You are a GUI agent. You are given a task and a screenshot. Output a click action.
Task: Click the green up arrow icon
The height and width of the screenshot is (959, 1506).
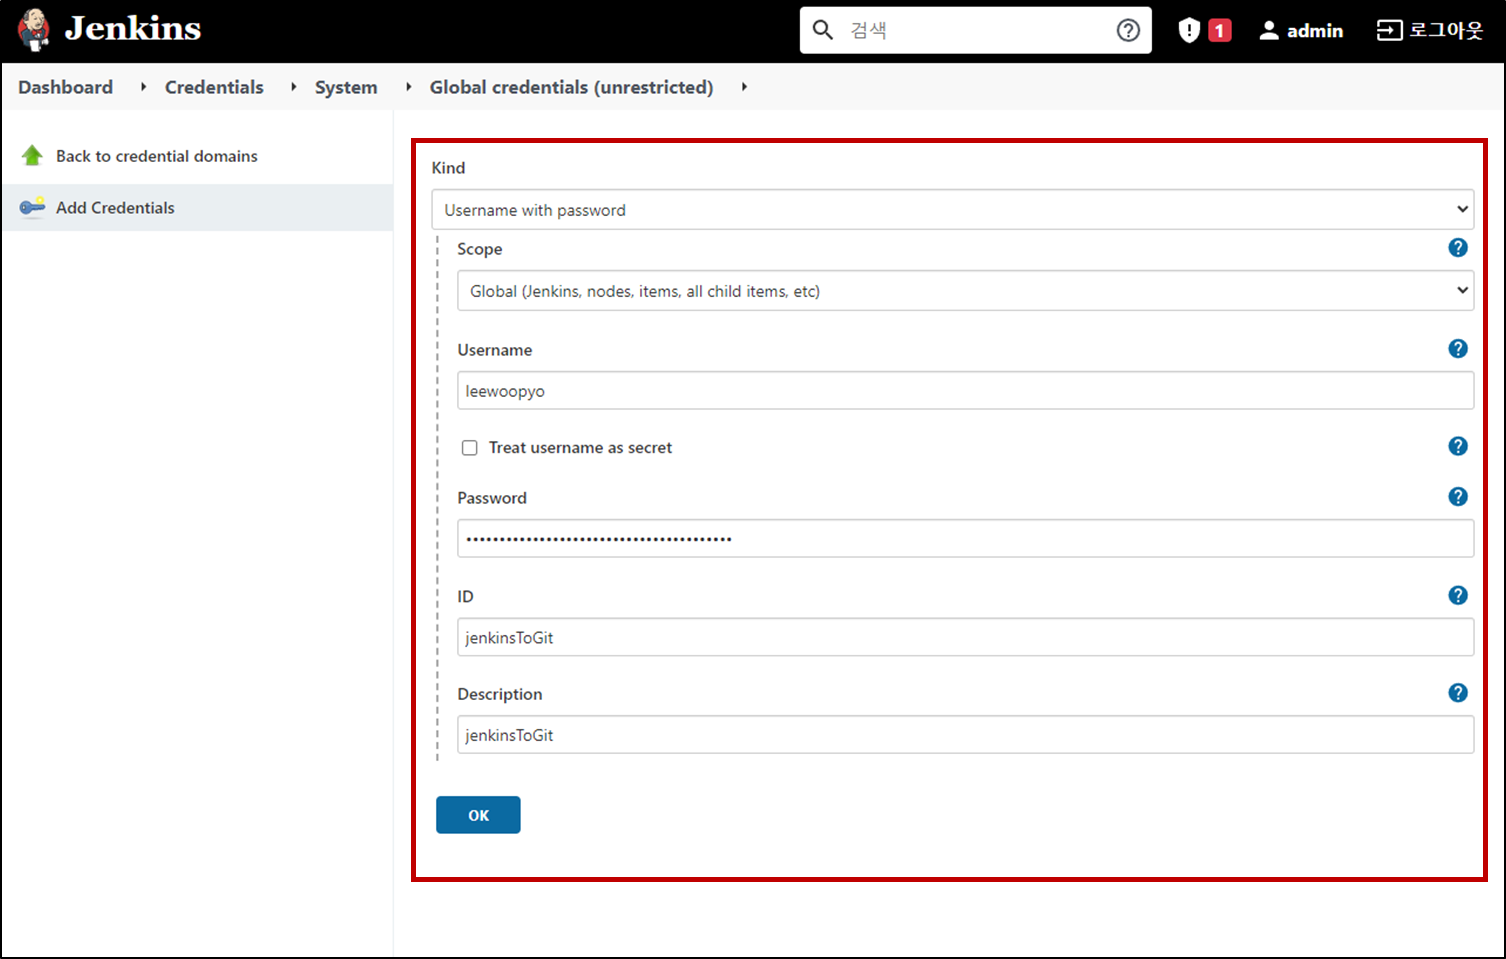click(32, 155)
